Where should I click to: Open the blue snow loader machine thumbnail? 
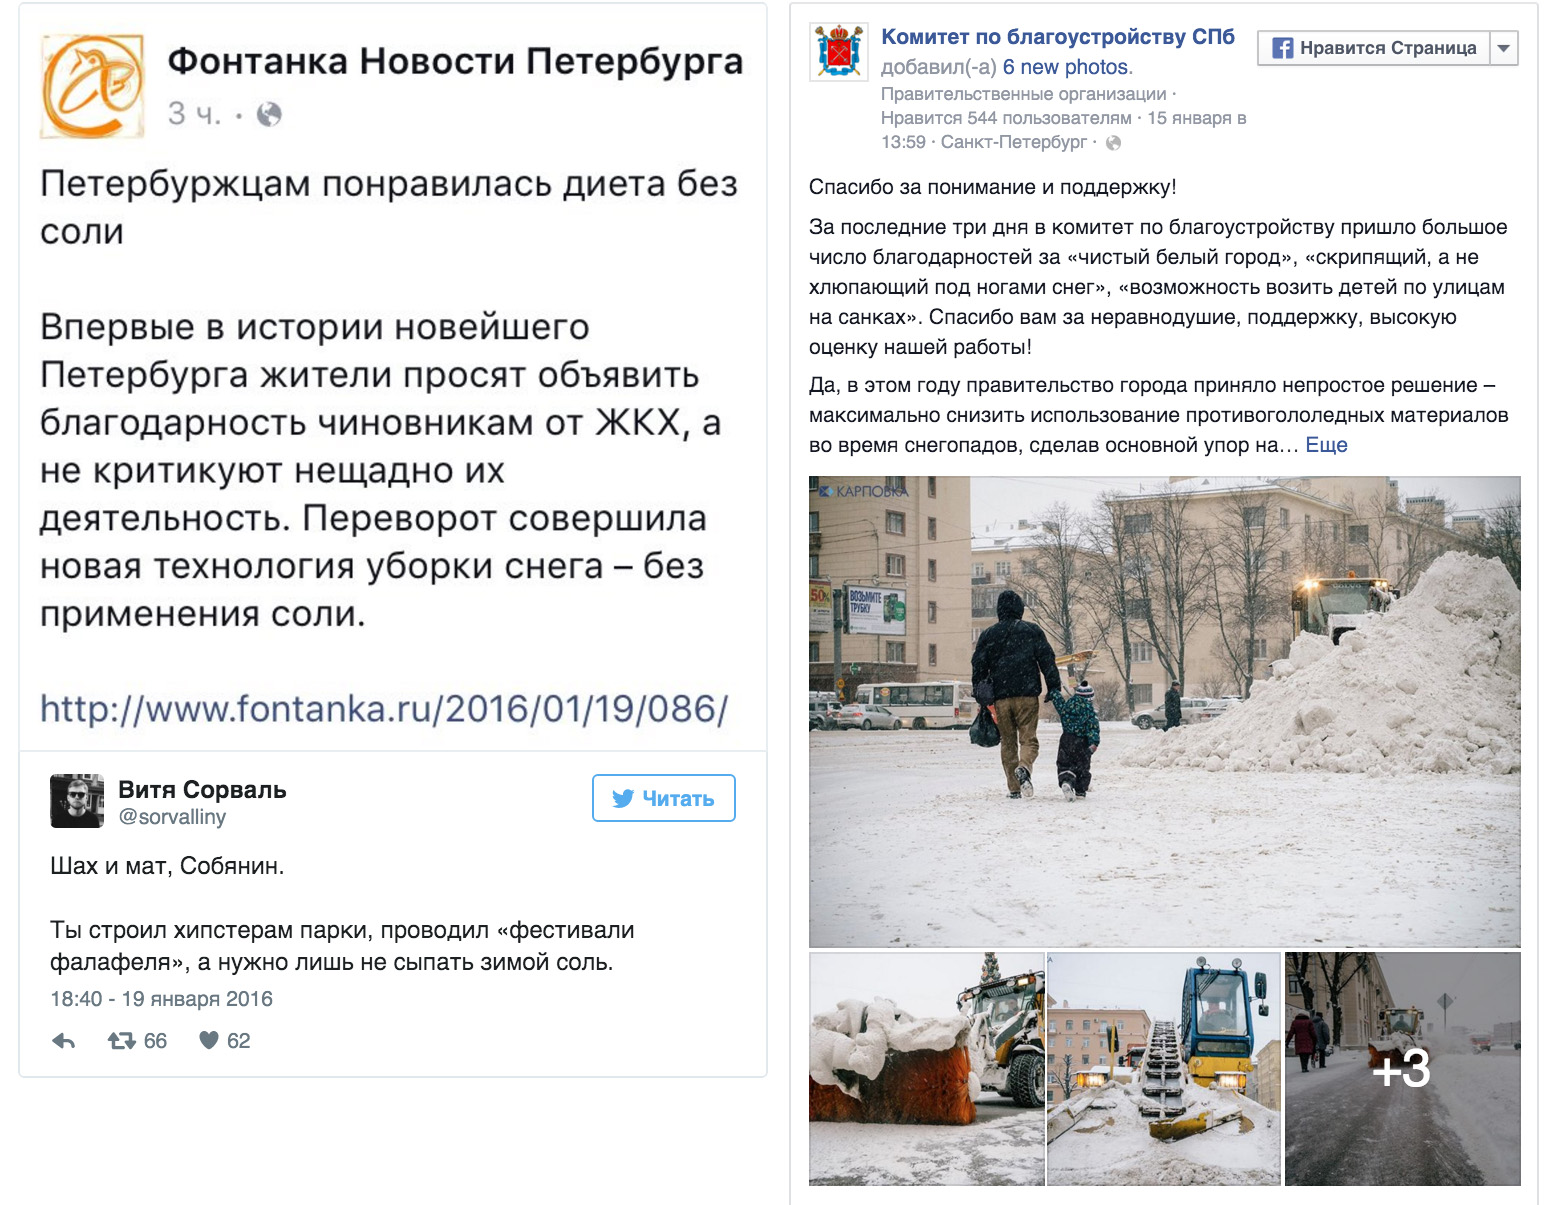pyautogui.click(x=1163, y=1069)
